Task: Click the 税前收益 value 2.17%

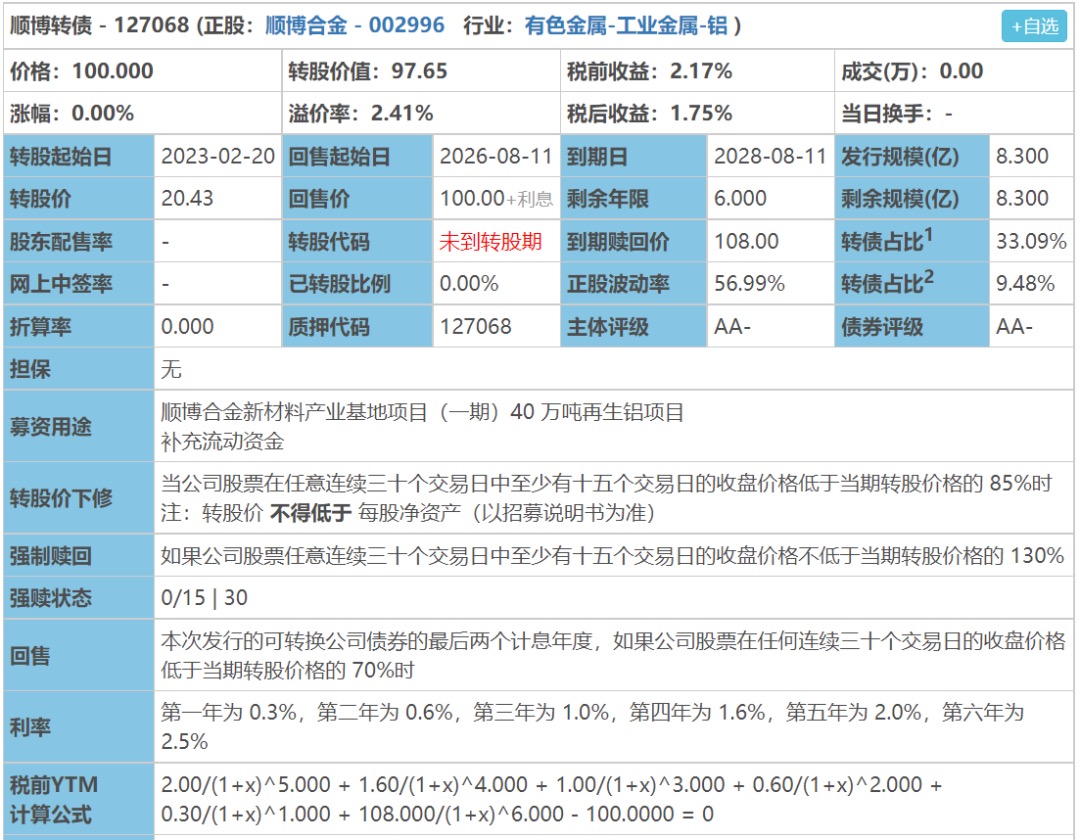Action: (700, 71)
